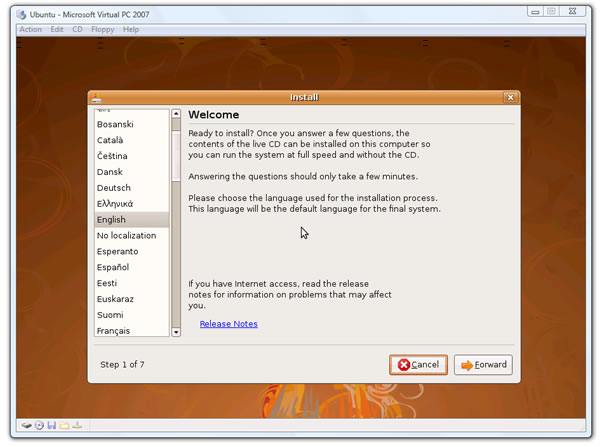Screen dimensions: 600x447
Task: Open the Floppy menu
Action: pyautogui.click(x=103, y=29)
